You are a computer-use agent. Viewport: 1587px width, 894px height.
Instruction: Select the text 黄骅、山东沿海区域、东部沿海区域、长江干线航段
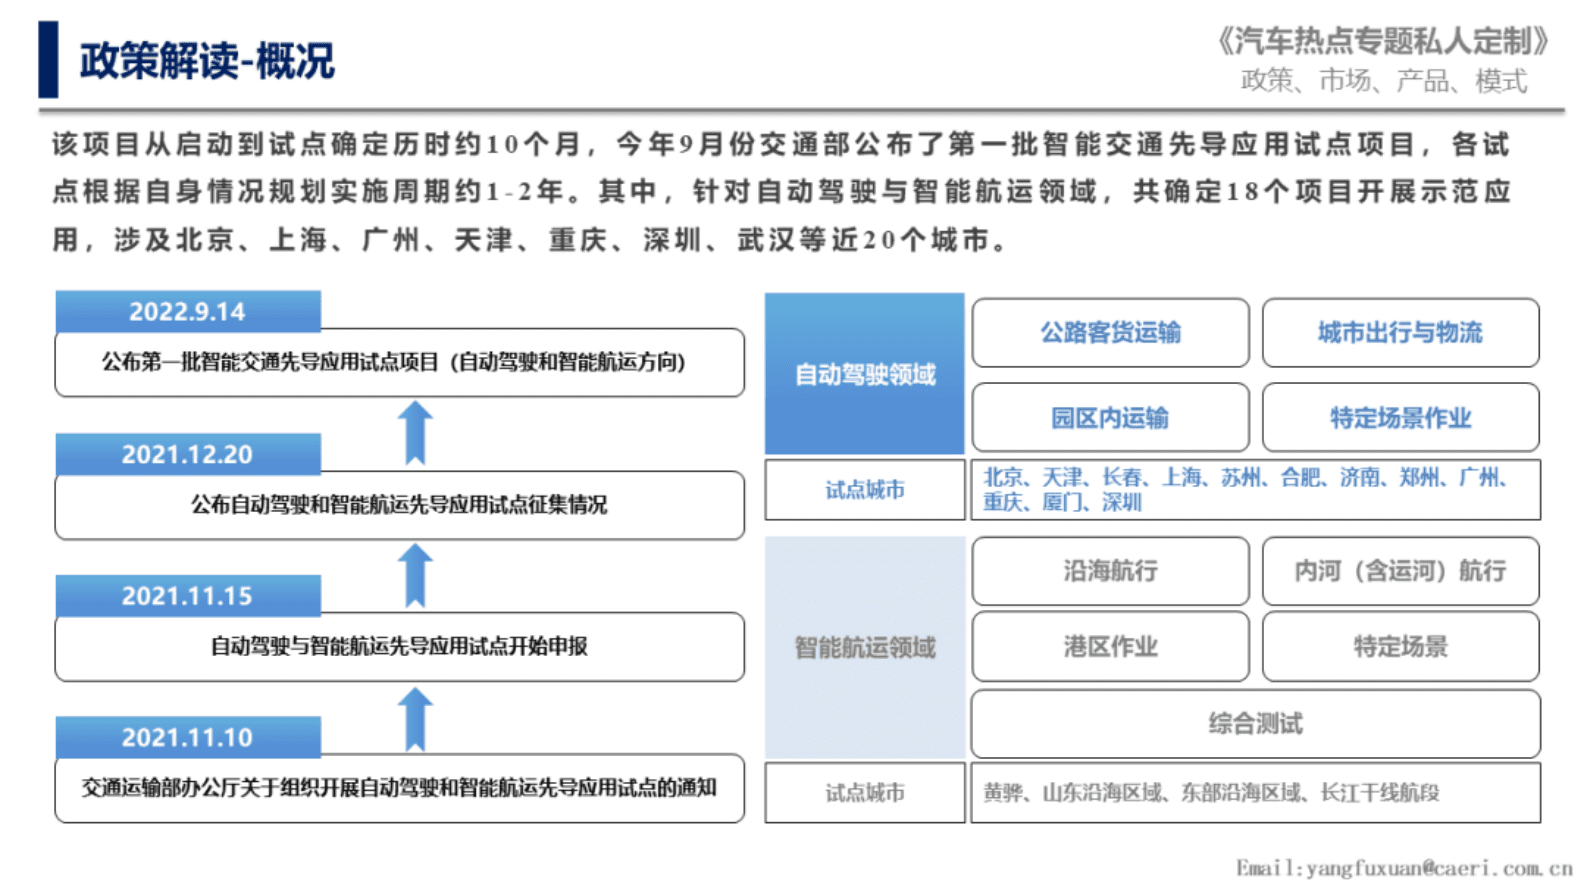tap(1211, 793)
